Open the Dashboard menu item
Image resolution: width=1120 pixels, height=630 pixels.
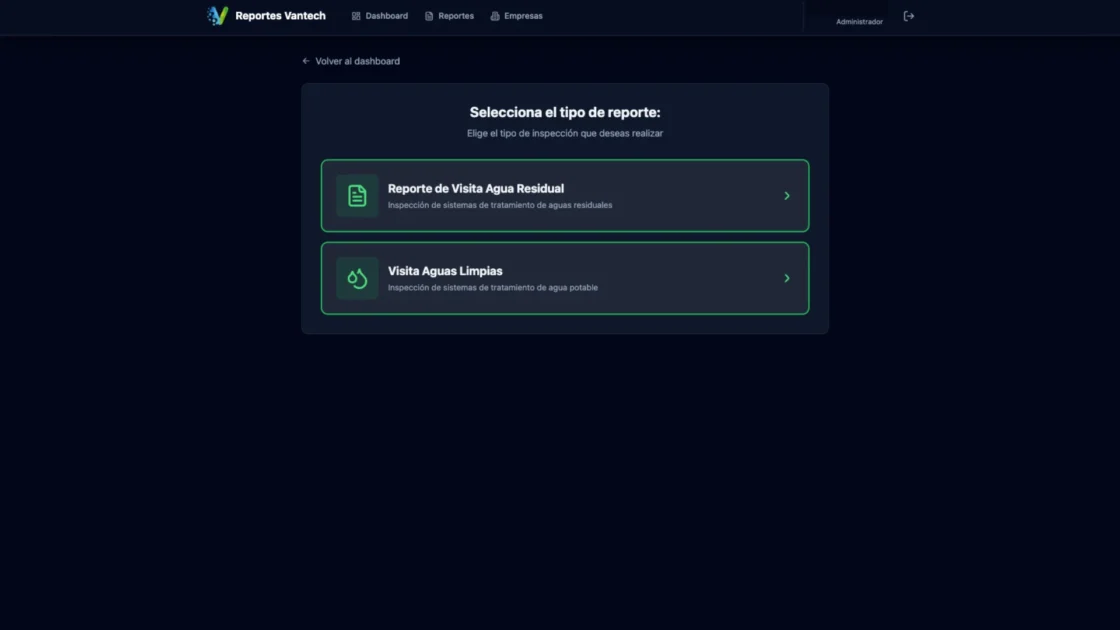pyautogui.click(x=386, y=16)
